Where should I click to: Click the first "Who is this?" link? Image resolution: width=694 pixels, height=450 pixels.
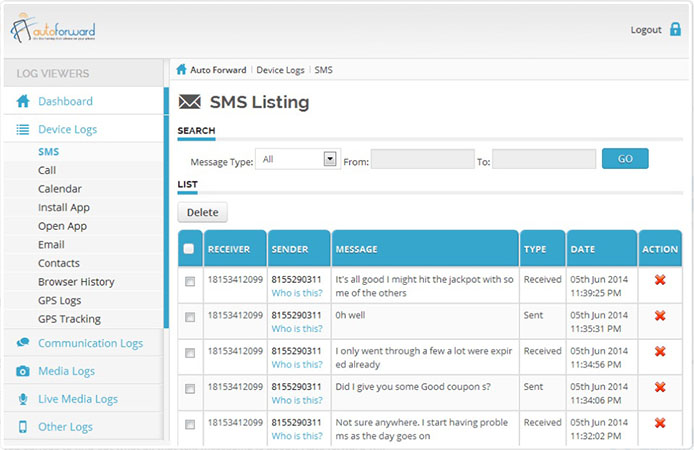tap(297, 293)
